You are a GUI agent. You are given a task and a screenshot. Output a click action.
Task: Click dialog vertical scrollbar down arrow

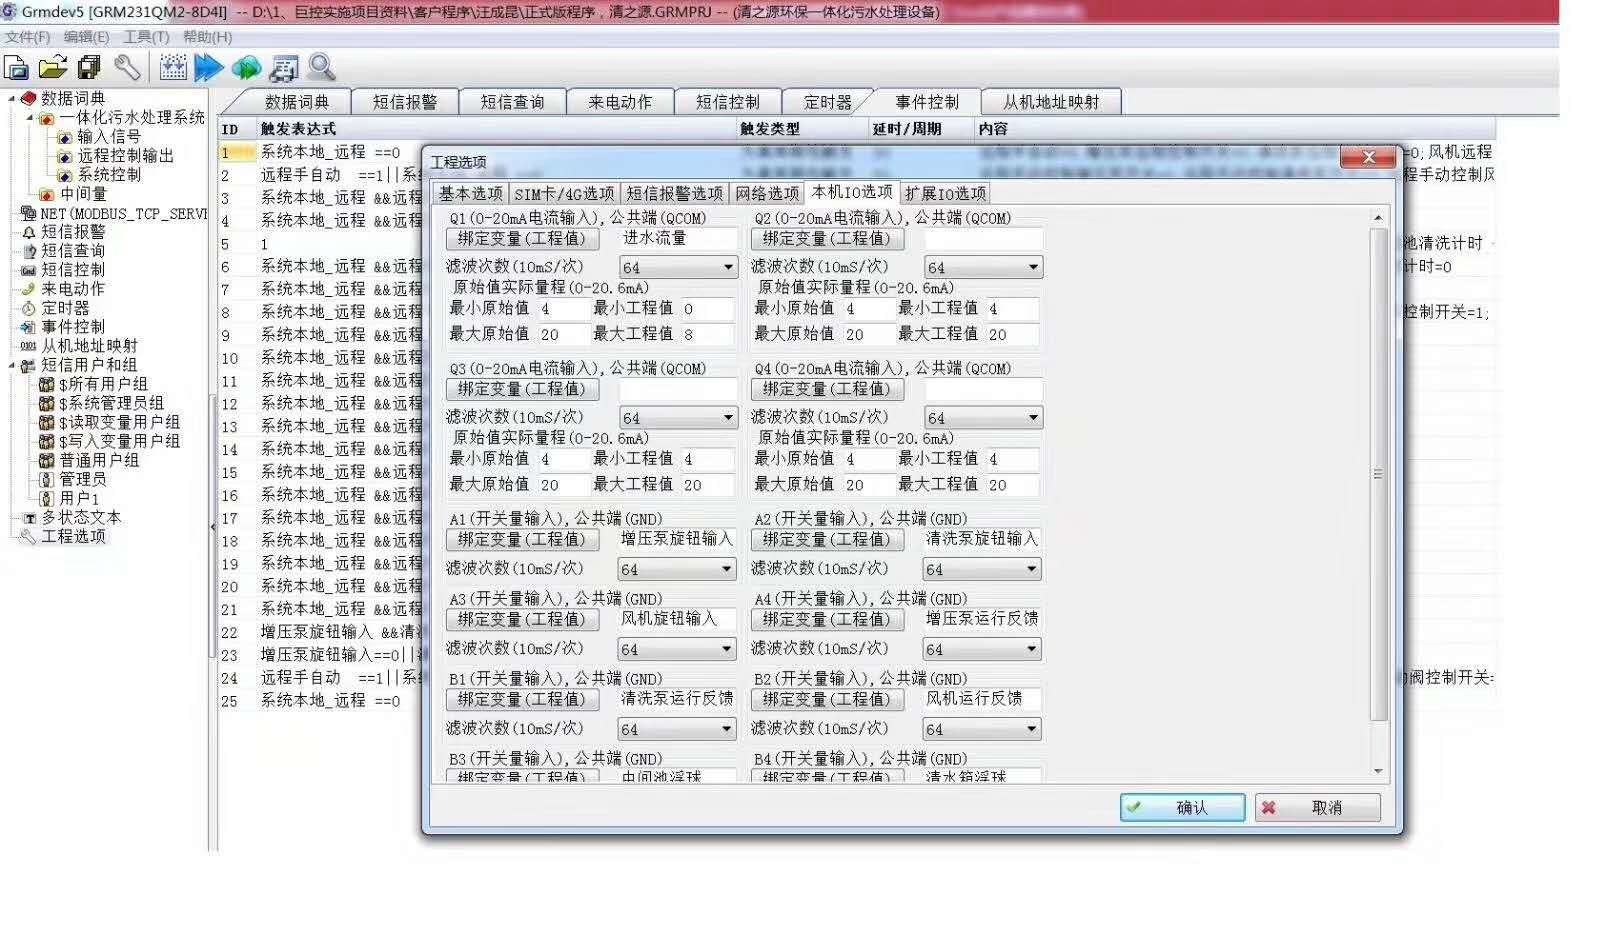(1379, 771)
